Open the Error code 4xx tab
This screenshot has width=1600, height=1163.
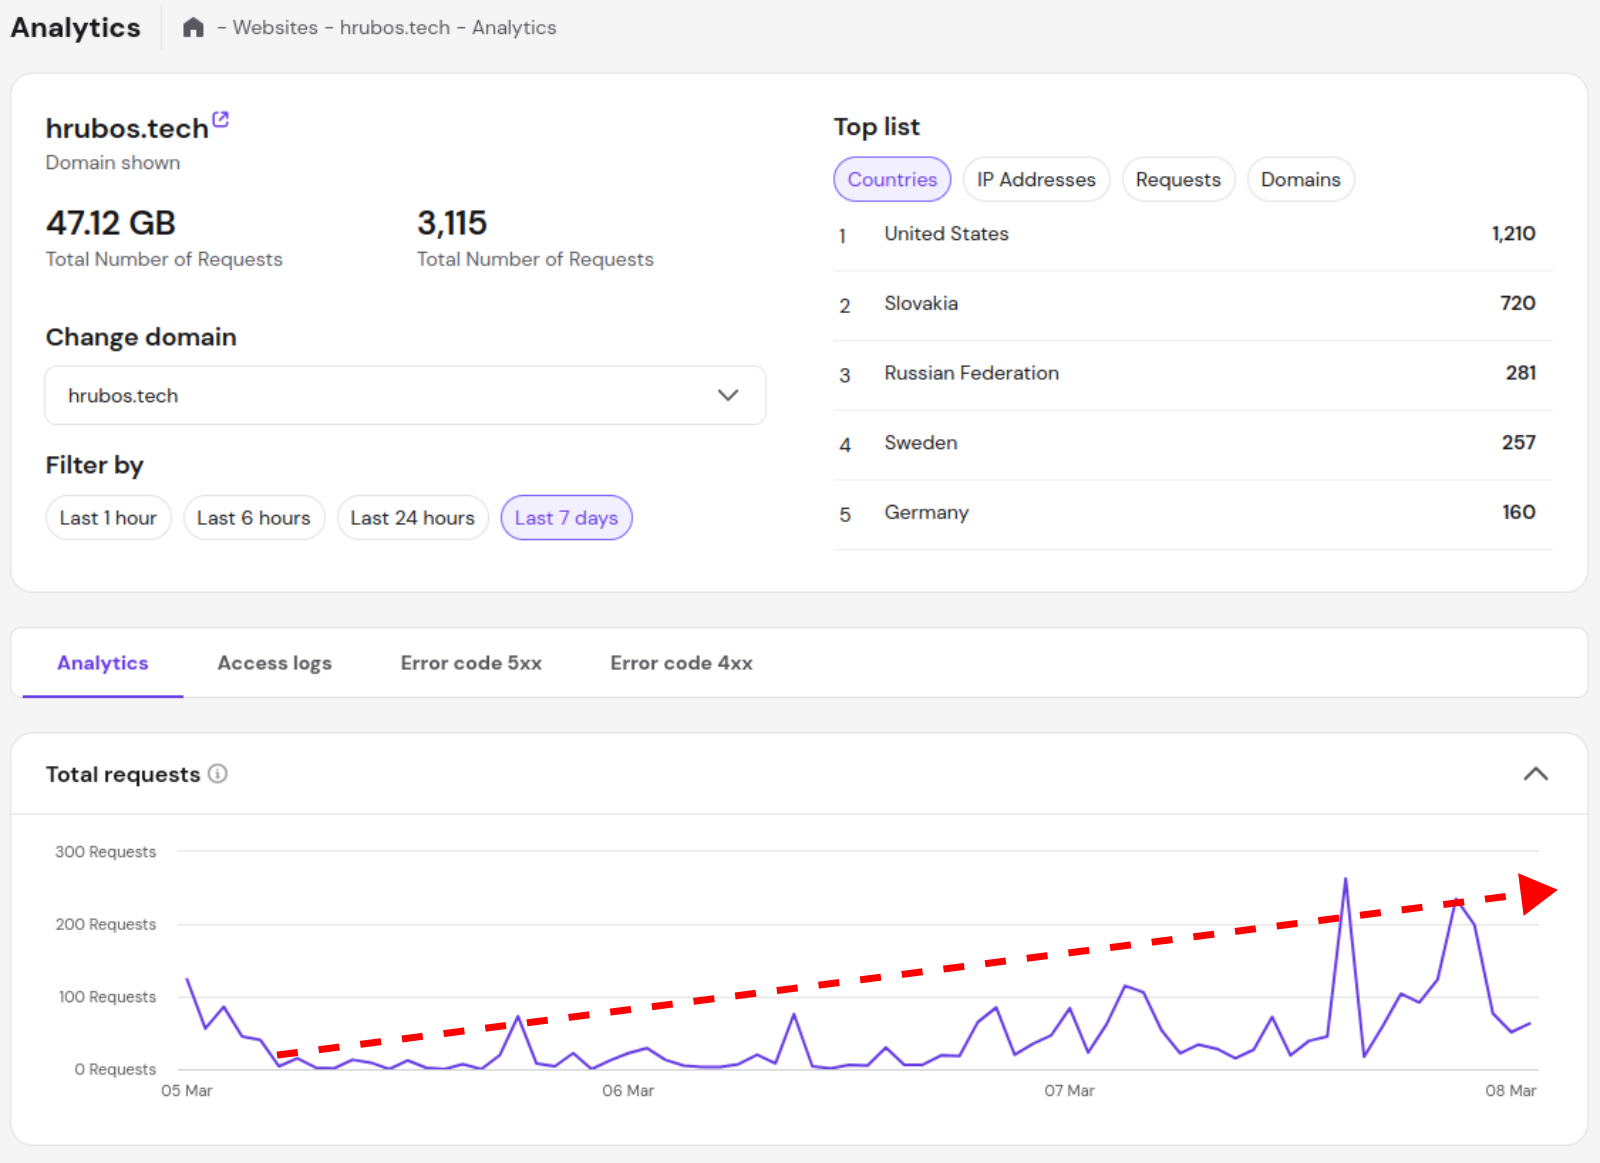(x=681, y=663)
